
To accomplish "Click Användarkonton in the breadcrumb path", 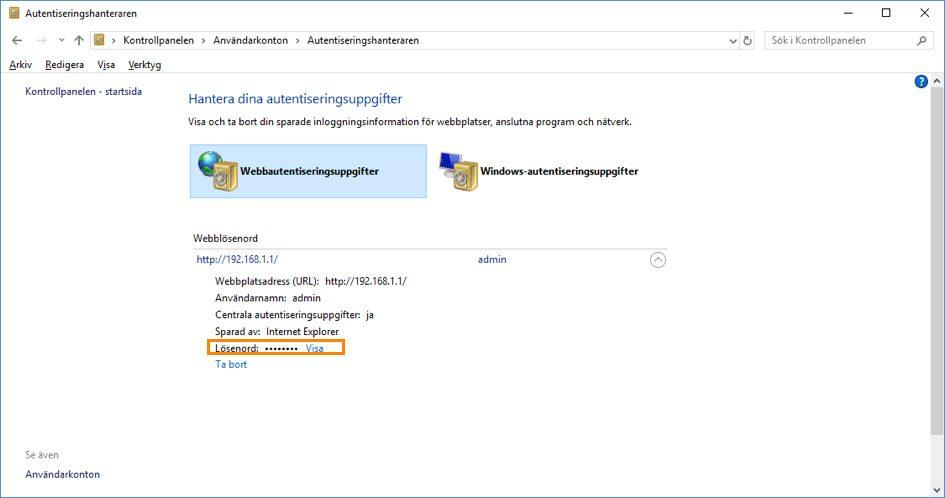I will tap(250, 41).
